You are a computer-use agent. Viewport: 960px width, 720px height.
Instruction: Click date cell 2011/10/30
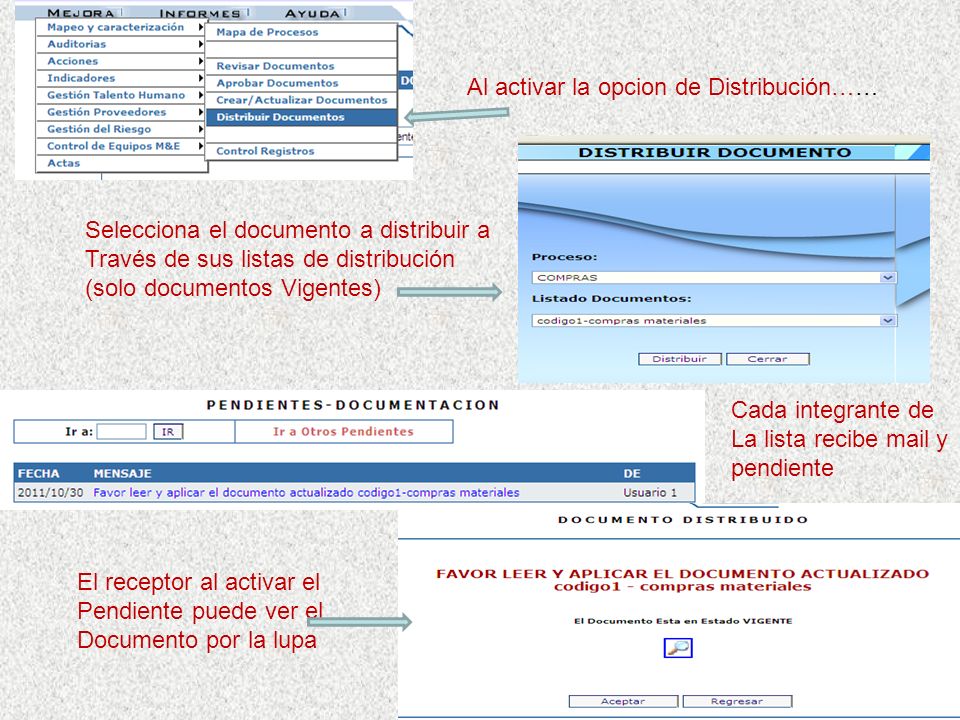click(50, 493)
